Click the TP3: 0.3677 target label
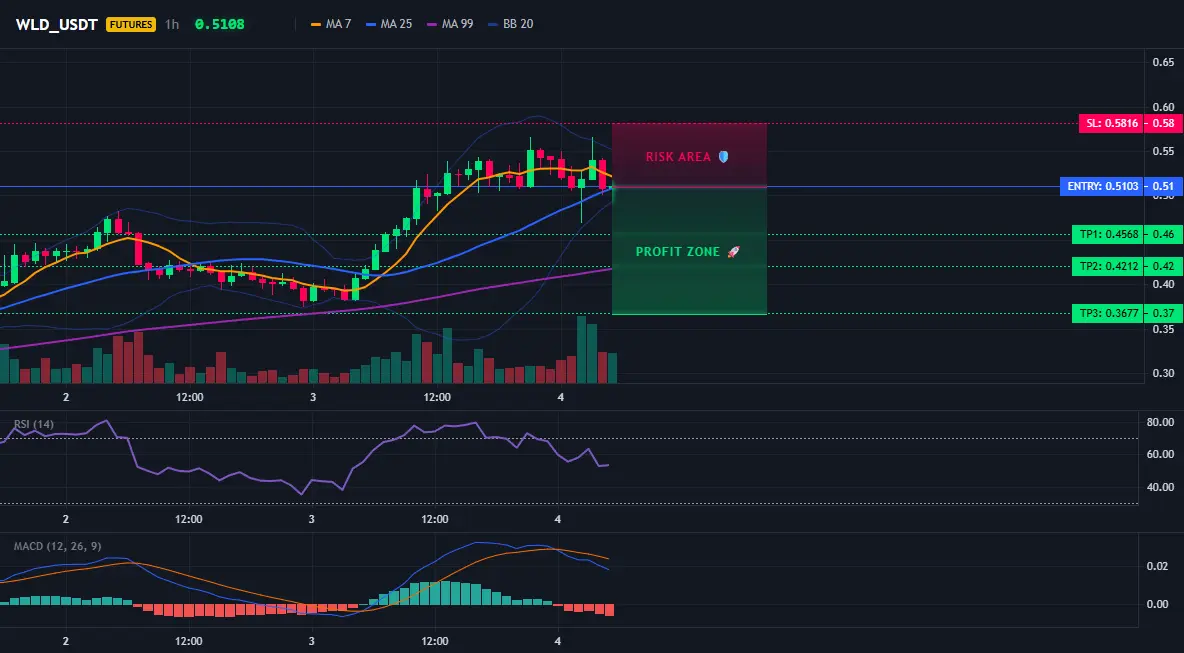This screenshot has width=1184, height=653. tap(1108, 313)
